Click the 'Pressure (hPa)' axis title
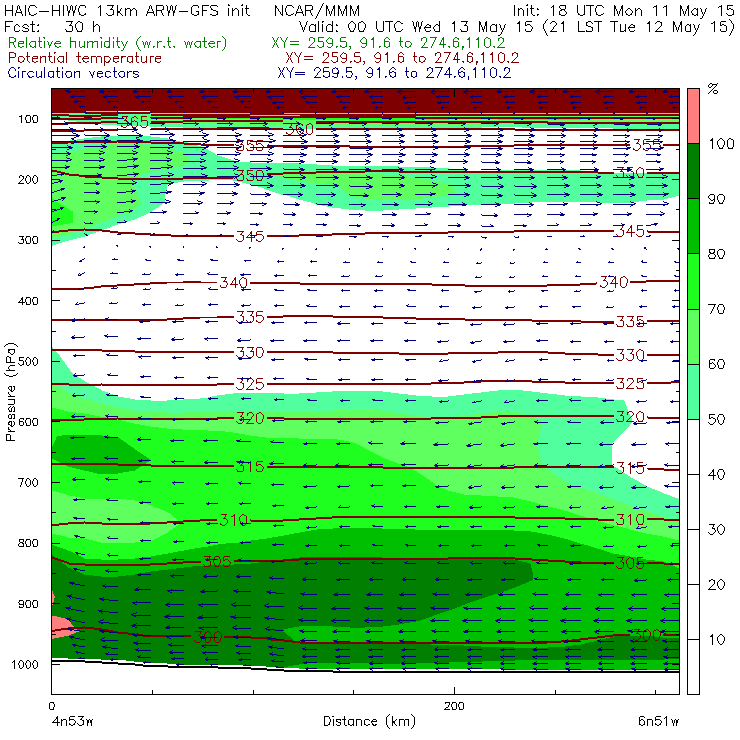 11,392
